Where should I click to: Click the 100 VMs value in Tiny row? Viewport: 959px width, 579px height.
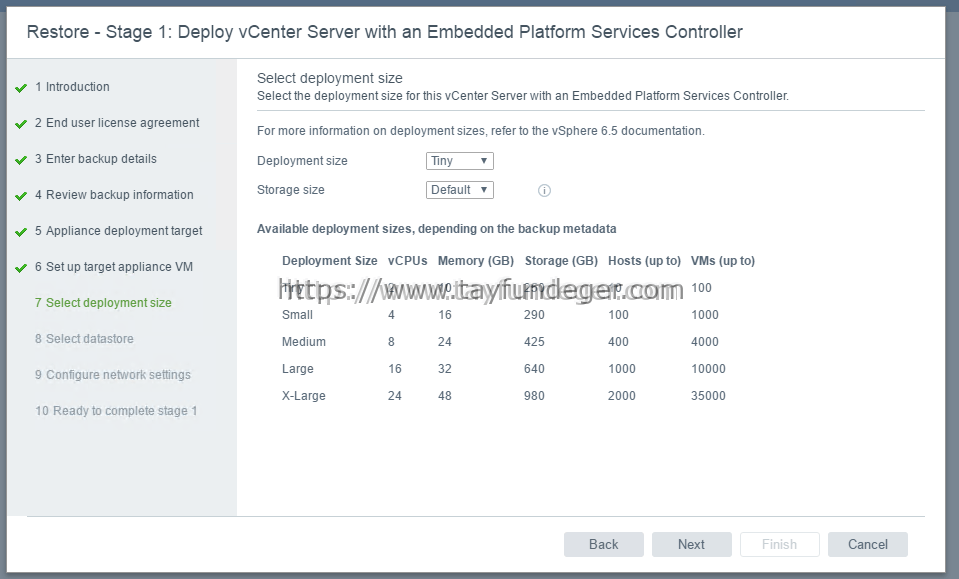[701, 288]
